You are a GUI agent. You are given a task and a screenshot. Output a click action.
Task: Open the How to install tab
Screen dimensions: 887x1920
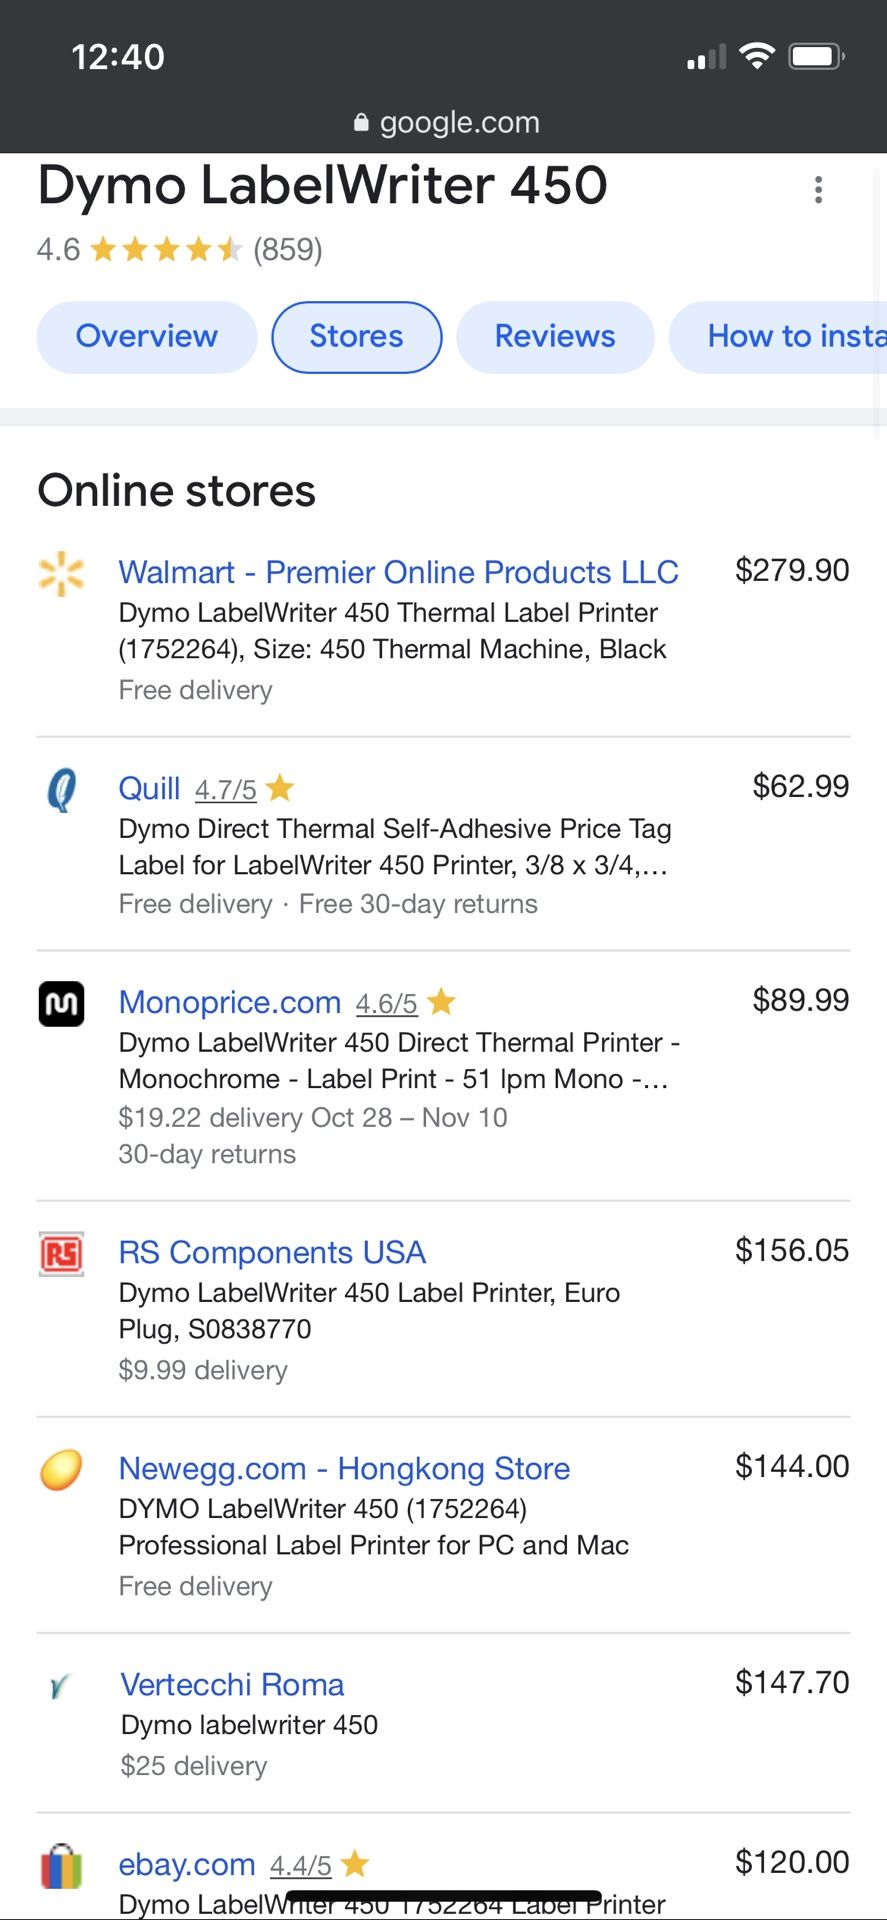pos(778,337)
